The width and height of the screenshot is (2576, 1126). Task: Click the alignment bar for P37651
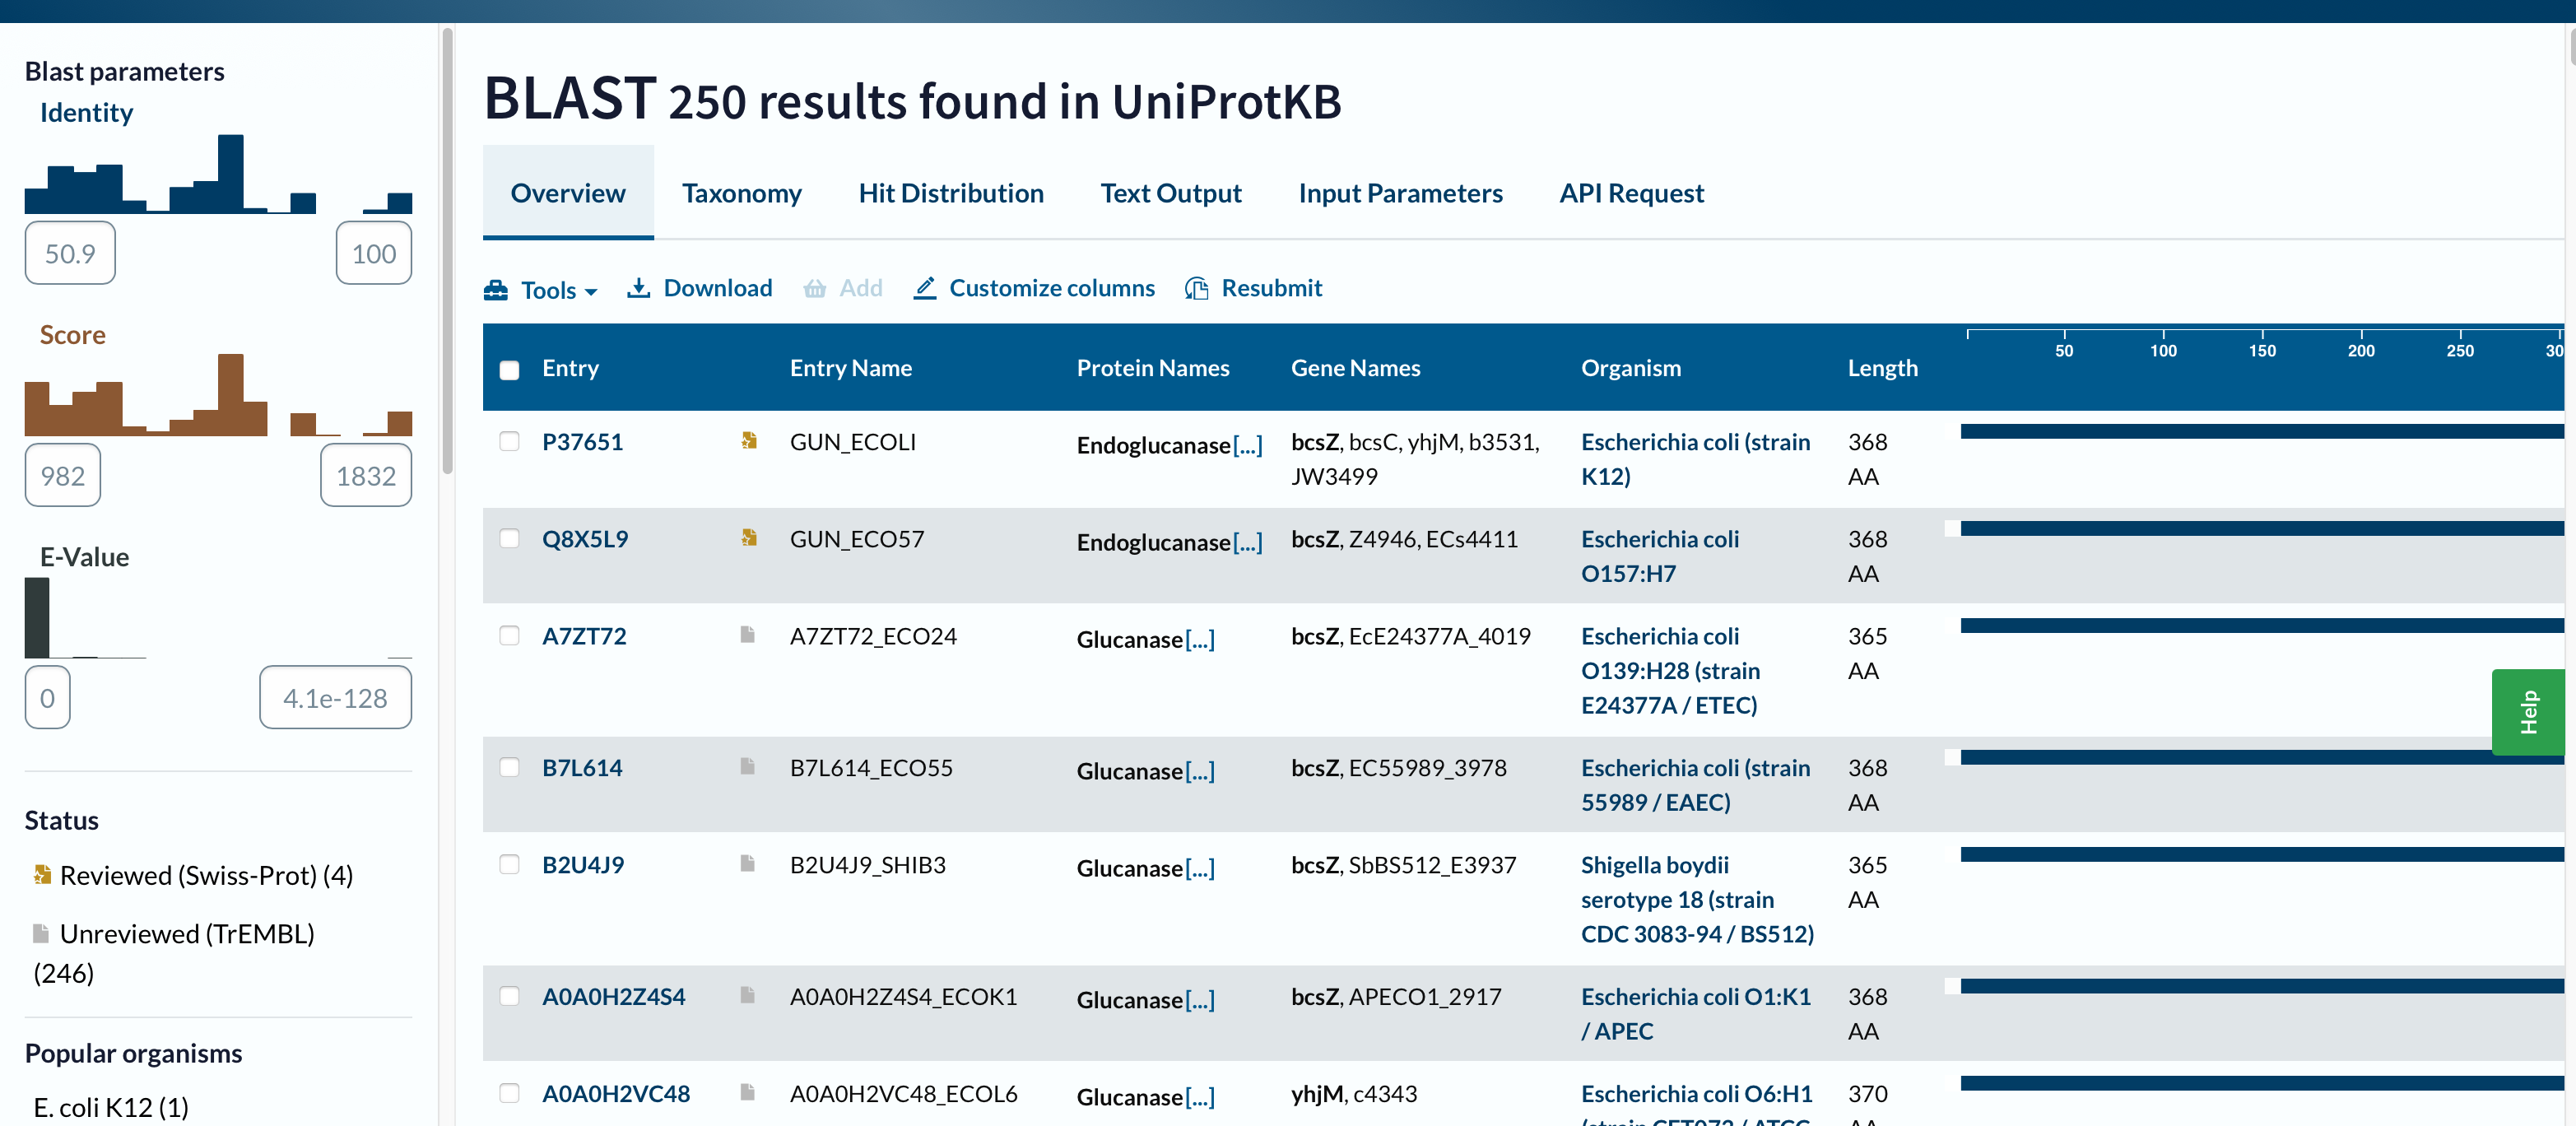[2262, 431]
